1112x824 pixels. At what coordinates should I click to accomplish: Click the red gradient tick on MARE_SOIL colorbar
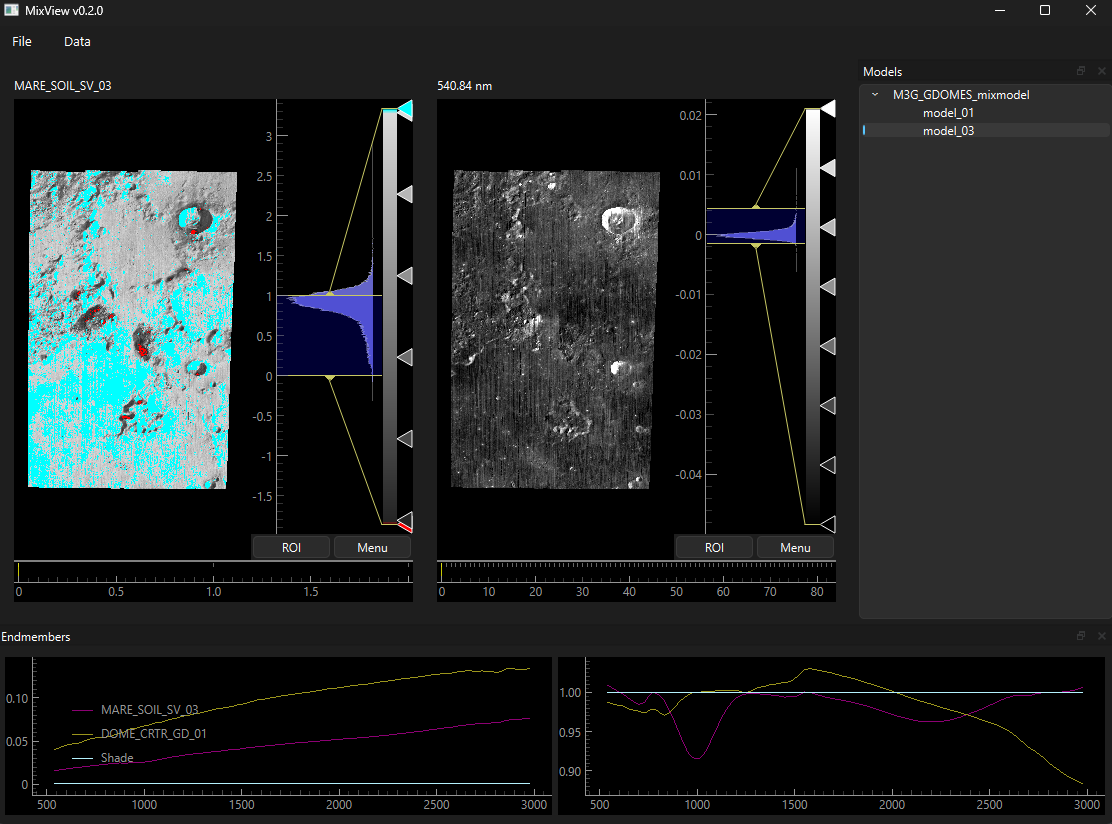click(x=405, y=526)
